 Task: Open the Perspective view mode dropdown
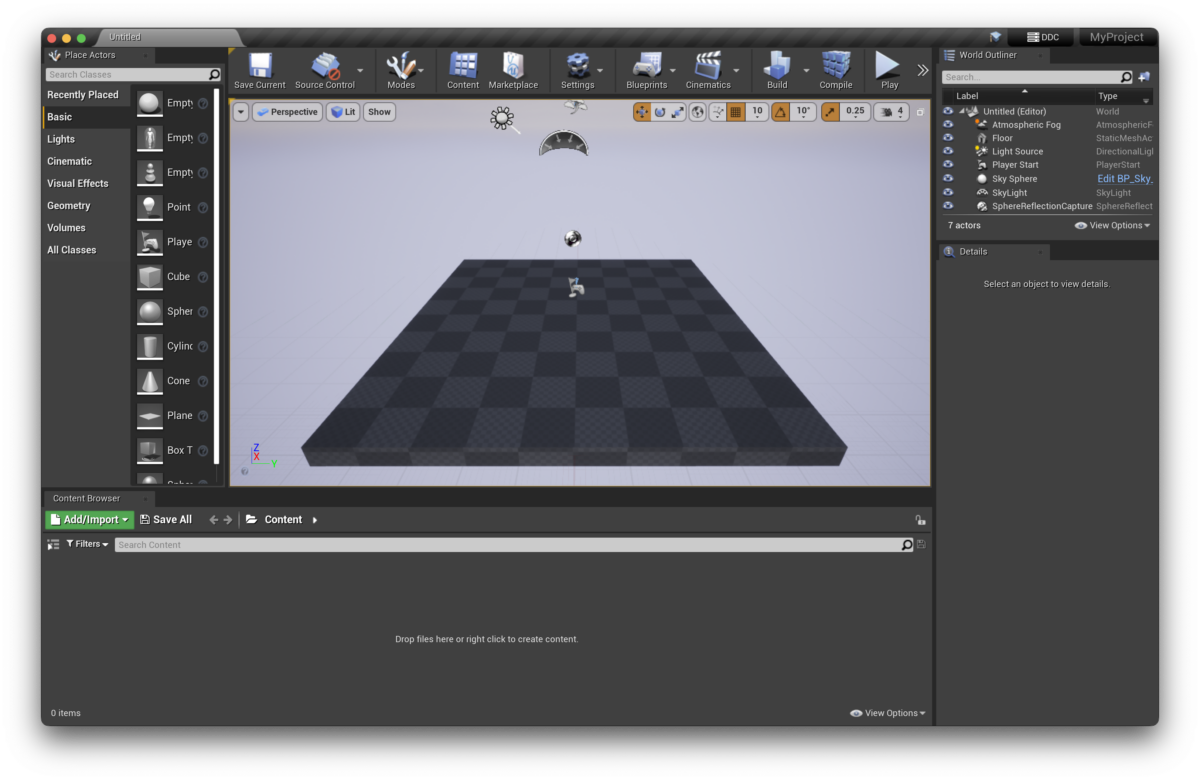pos(287,112)
